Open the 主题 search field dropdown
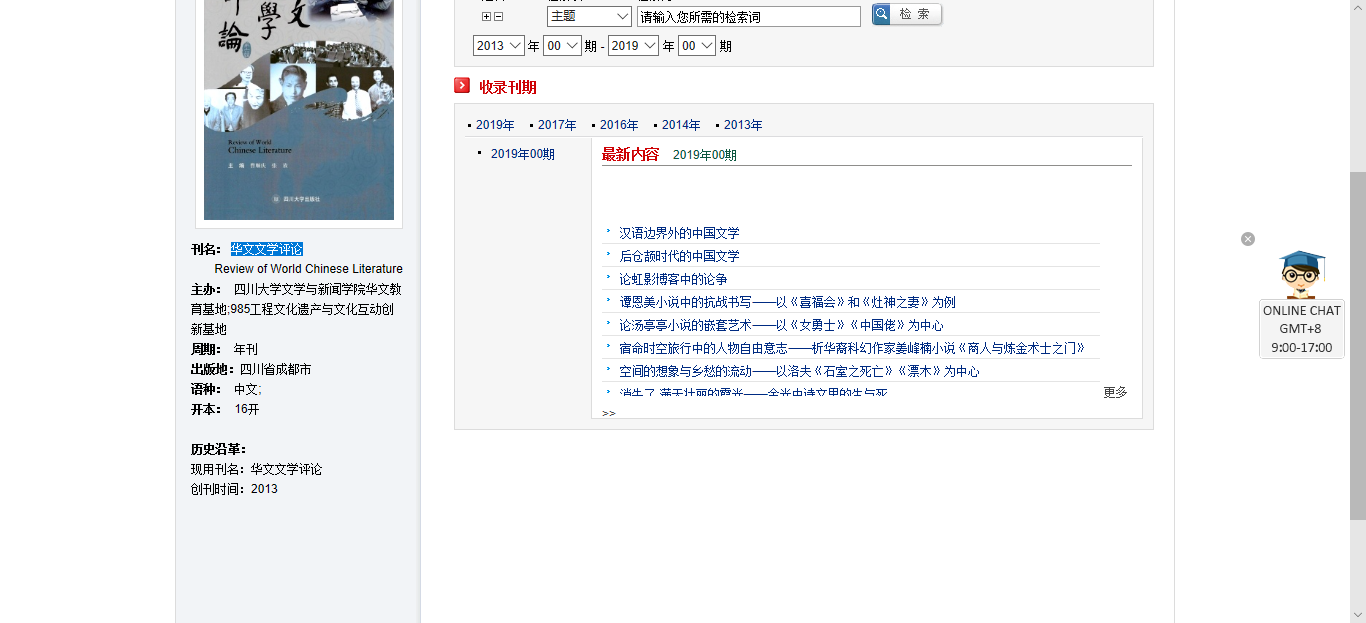 click(589, 16)
